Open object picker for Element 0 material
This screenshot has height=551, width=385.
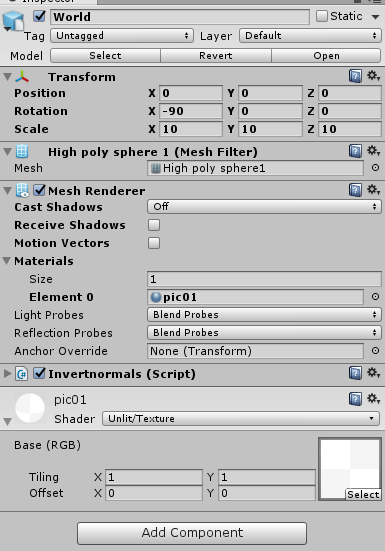pyautogui.click(x=375, y=297)
